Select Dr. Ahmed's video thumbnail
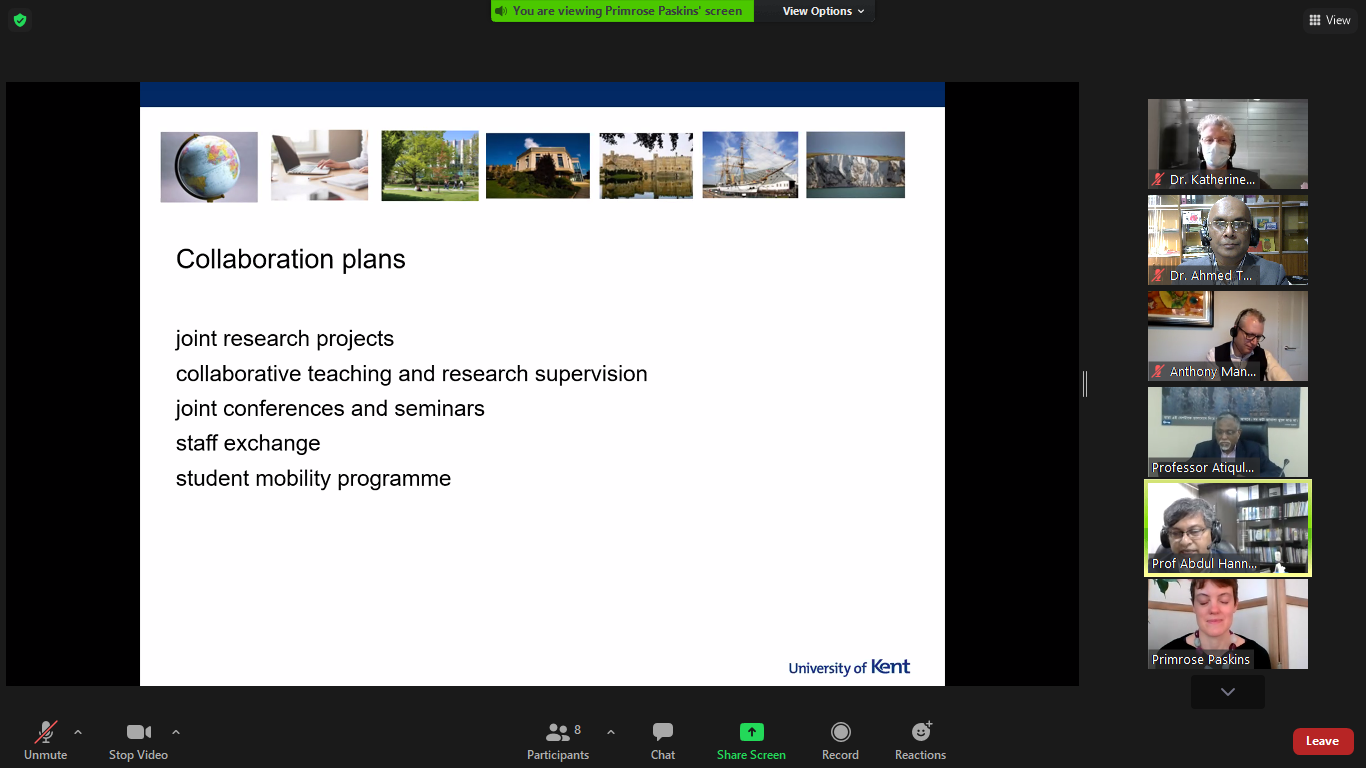1366x768 pixels. coord(1228,240)
